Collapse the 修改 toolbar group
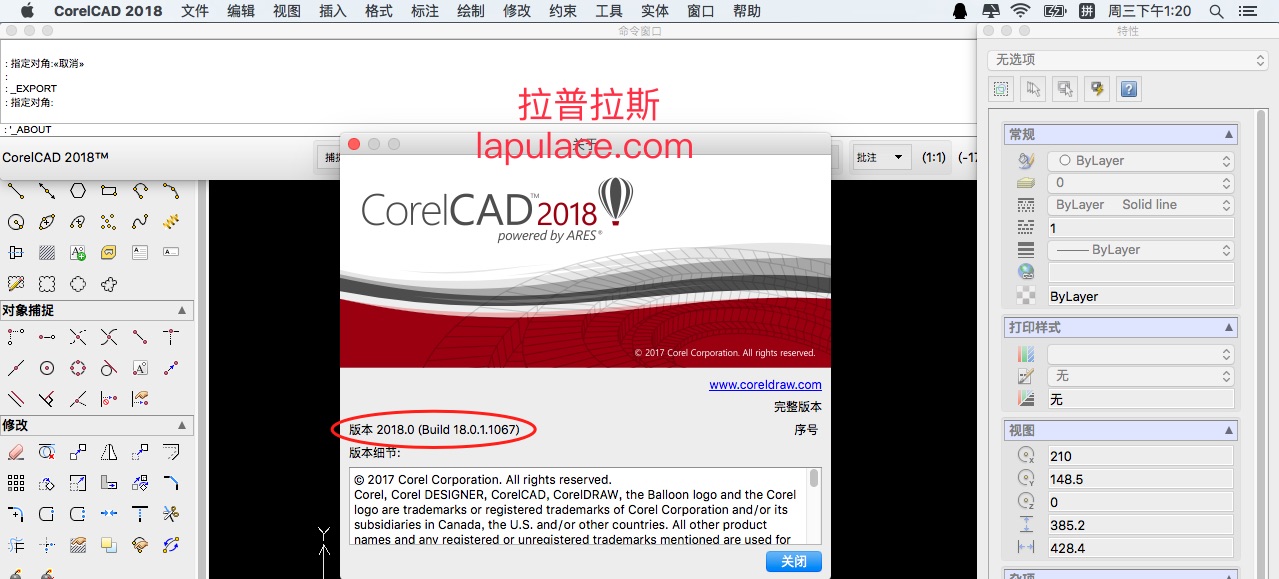This screenshot has height=579, width=1279. click(181, 425)
